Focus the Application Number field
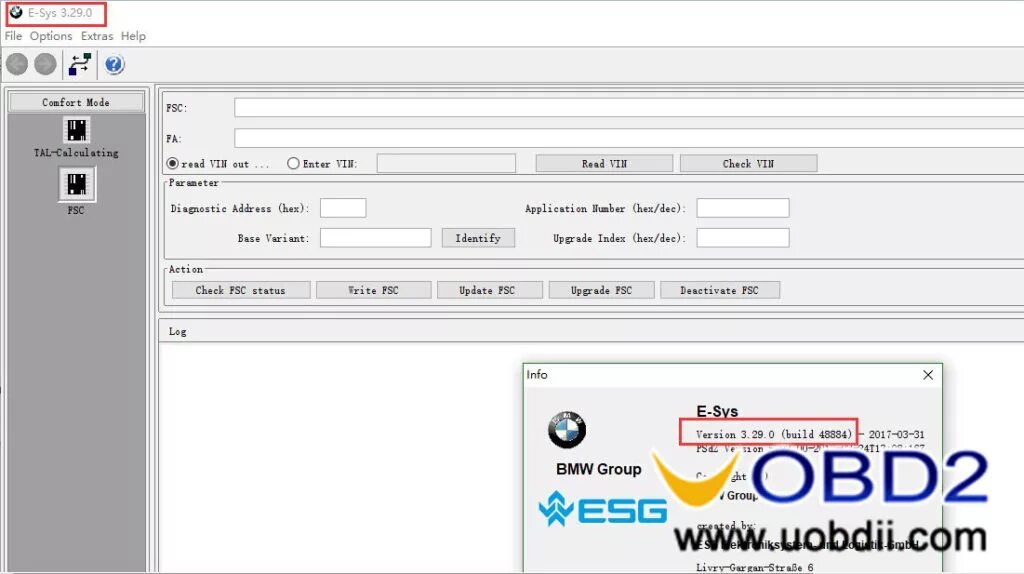This screenshot has width=1024, height=574. pos(743,208)
